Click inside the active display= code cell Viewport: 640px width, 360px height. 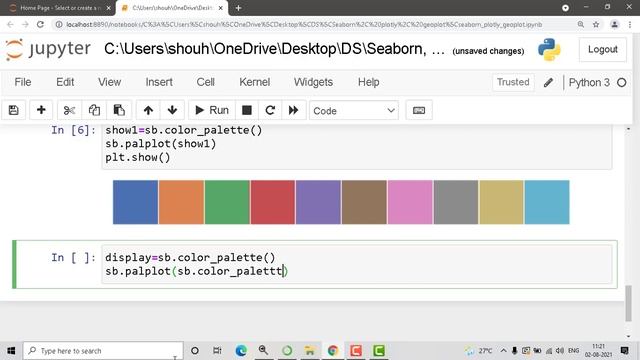pyautogui.click(x=357, y=264)
